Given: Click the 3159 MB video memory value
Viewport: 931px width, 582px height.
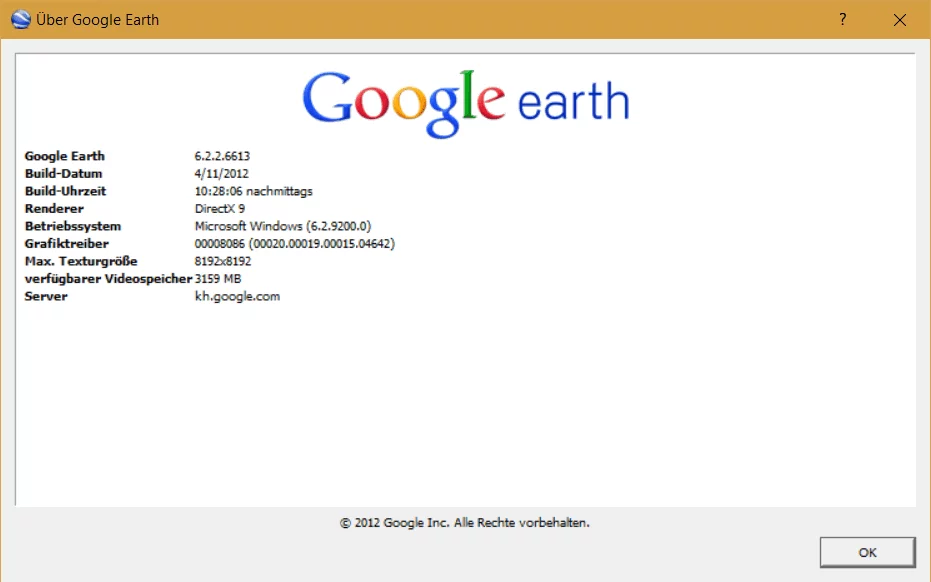Looking at the screenshot, I should (x=218, y=279).
